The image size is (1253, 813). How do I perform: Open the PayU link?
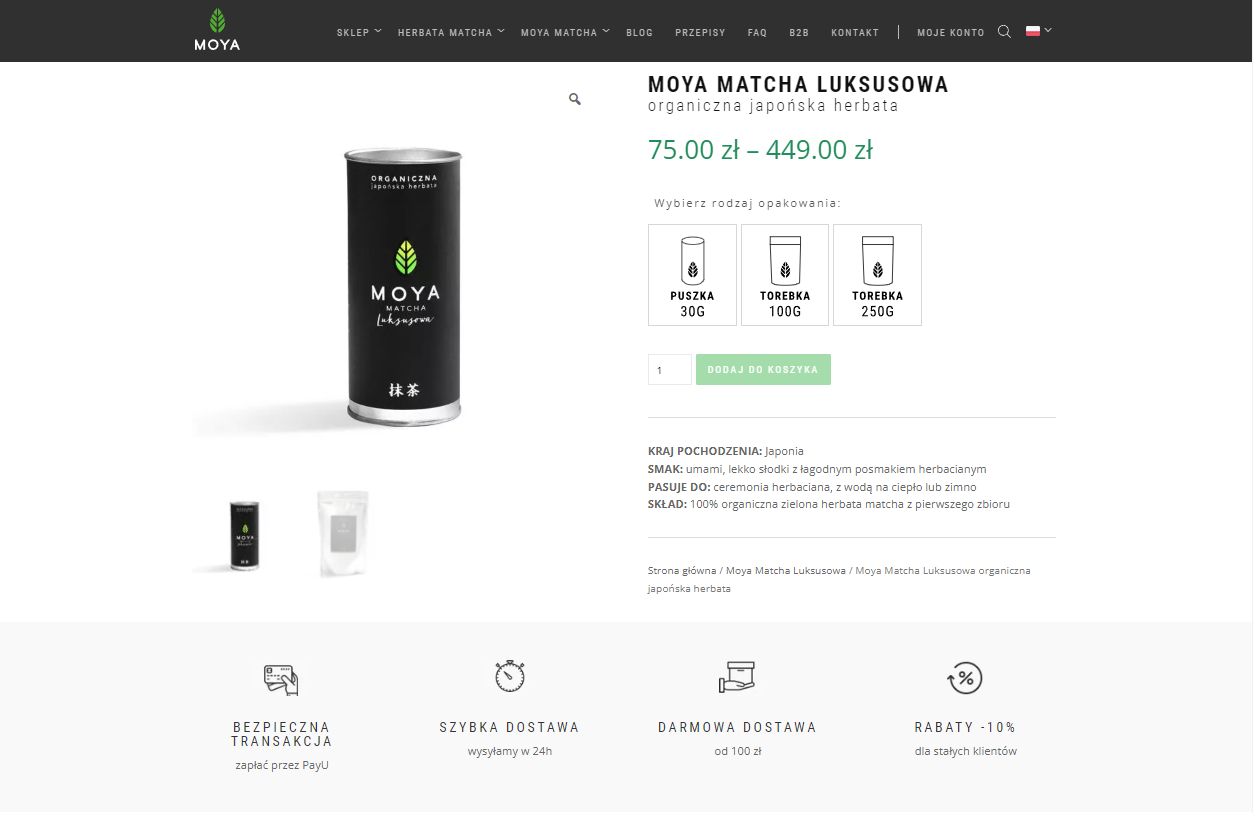(315, 765)
